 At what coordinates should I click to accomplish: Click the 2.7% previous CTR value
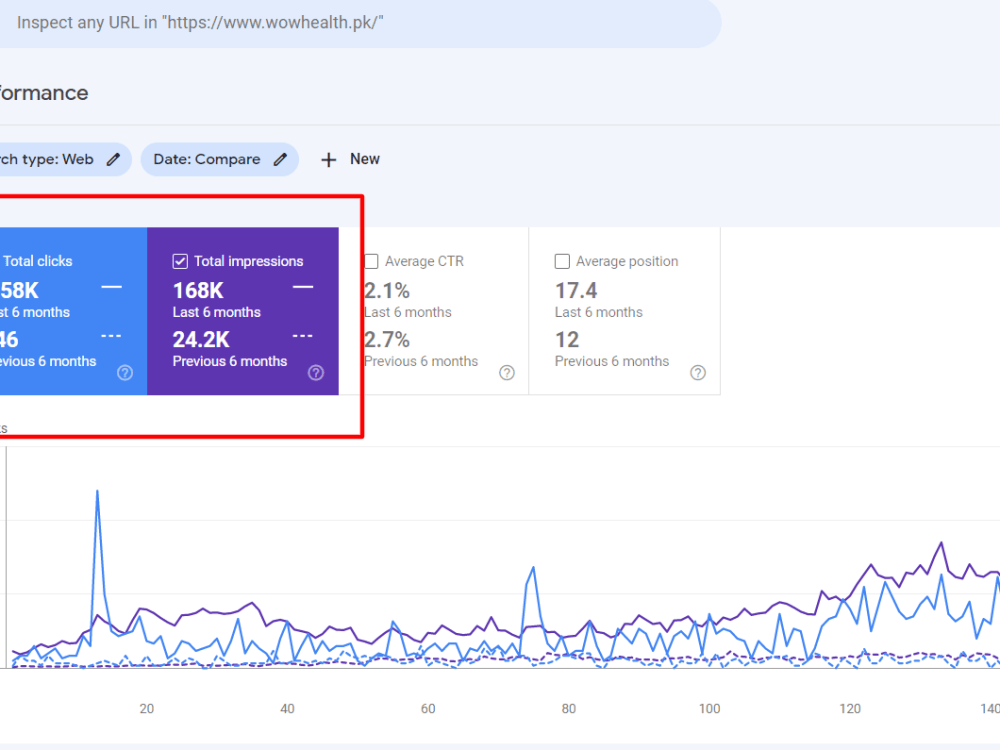point(387,340)
